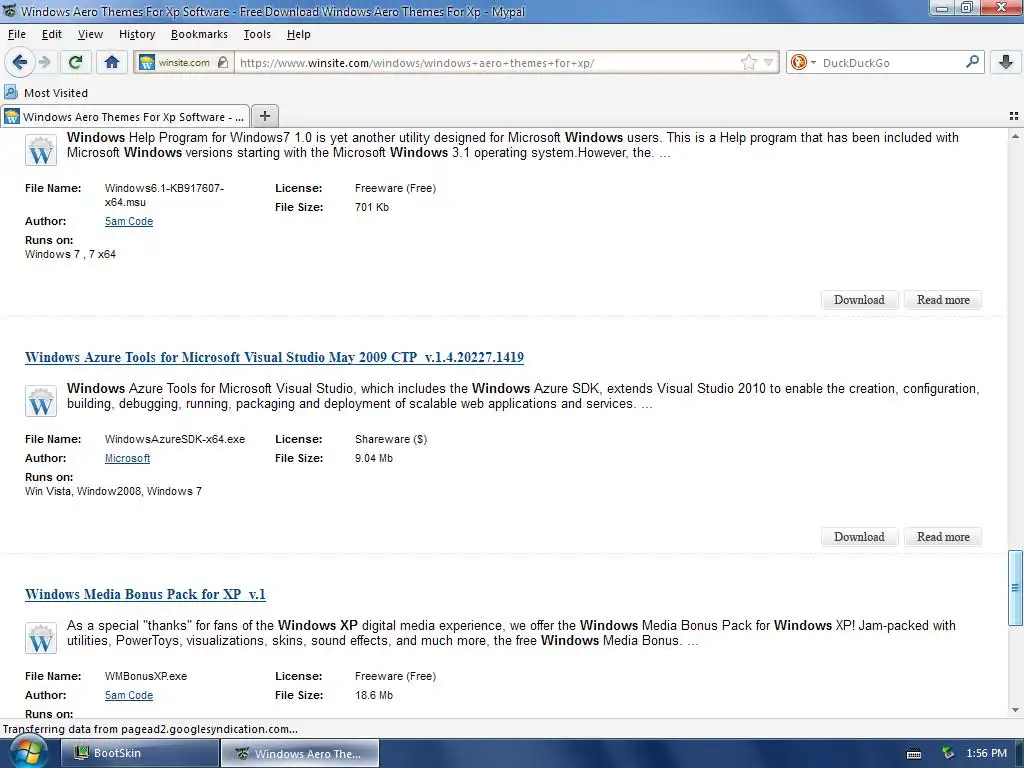1024x768 pixels.
Task: Click the network tray icon
Action: click(948, 753)
